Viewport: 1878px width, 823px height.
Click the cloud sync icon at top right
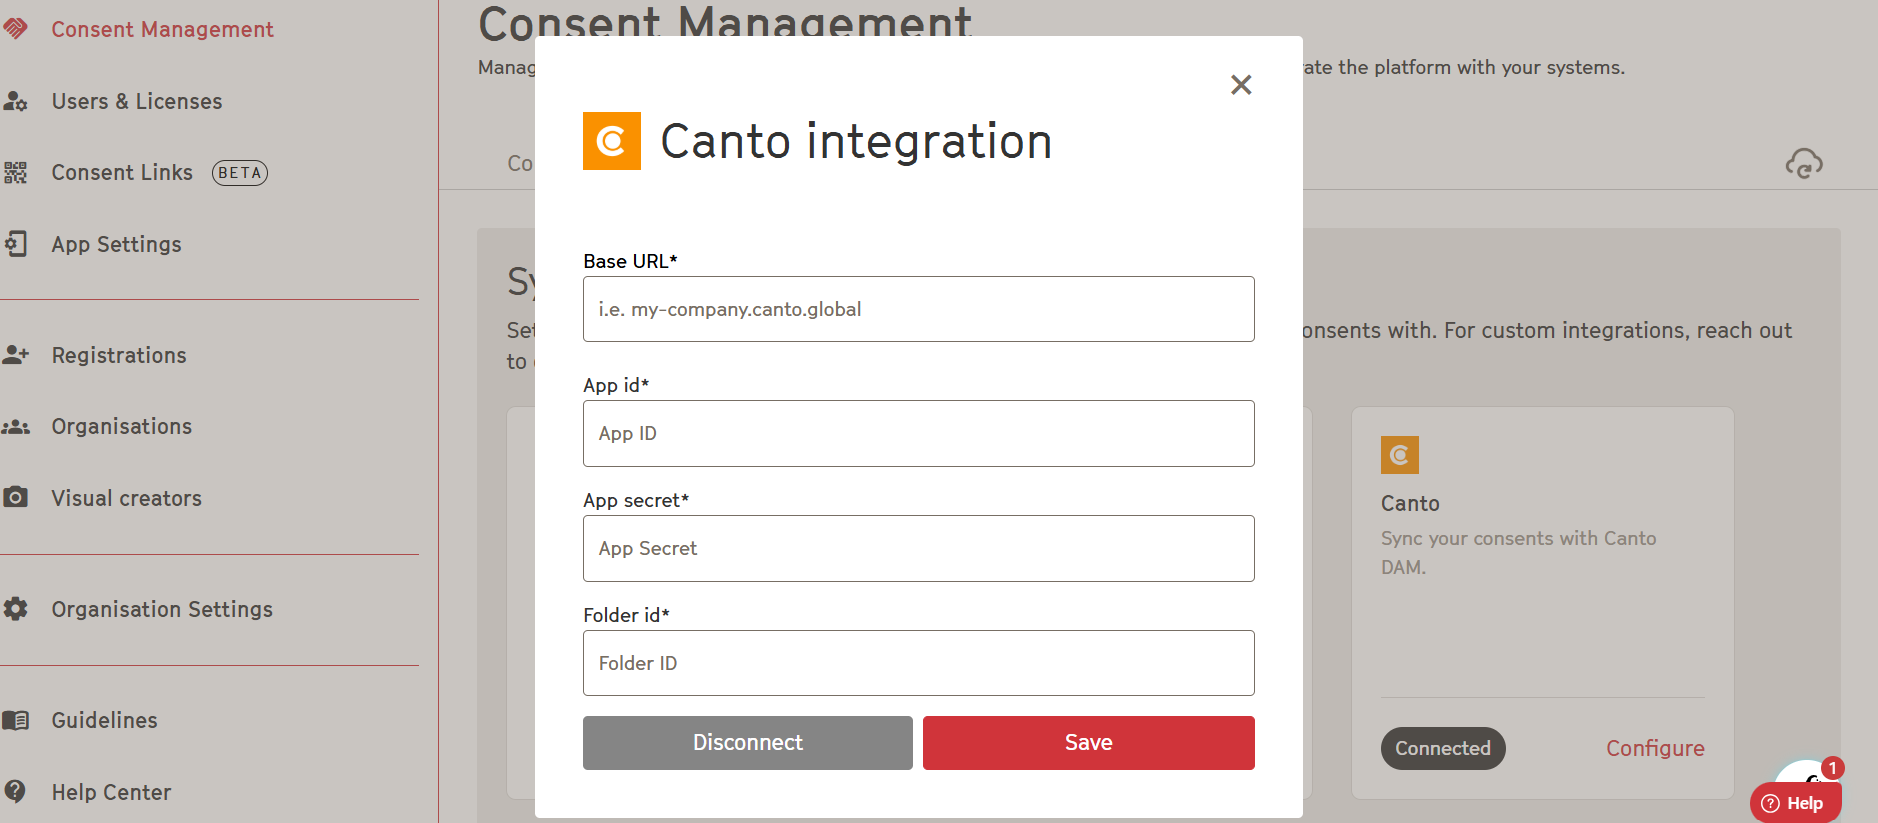1804,163
